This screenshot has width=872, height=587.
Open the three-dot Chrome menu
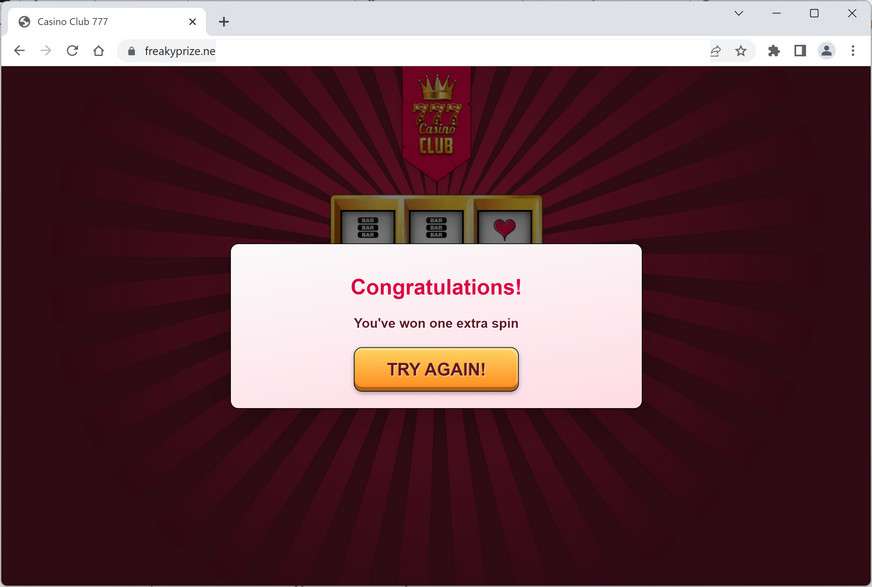click(x=853, y=51)
